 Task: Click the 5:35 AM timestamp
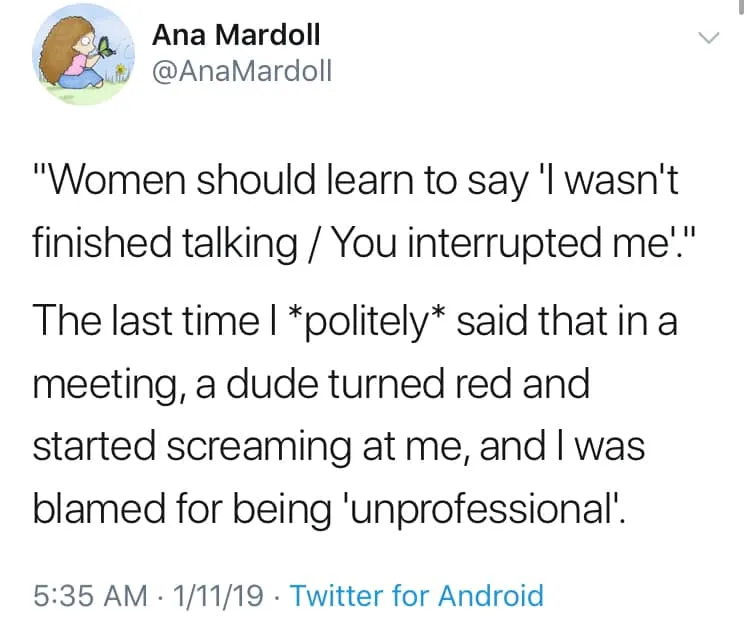(90, 596)
